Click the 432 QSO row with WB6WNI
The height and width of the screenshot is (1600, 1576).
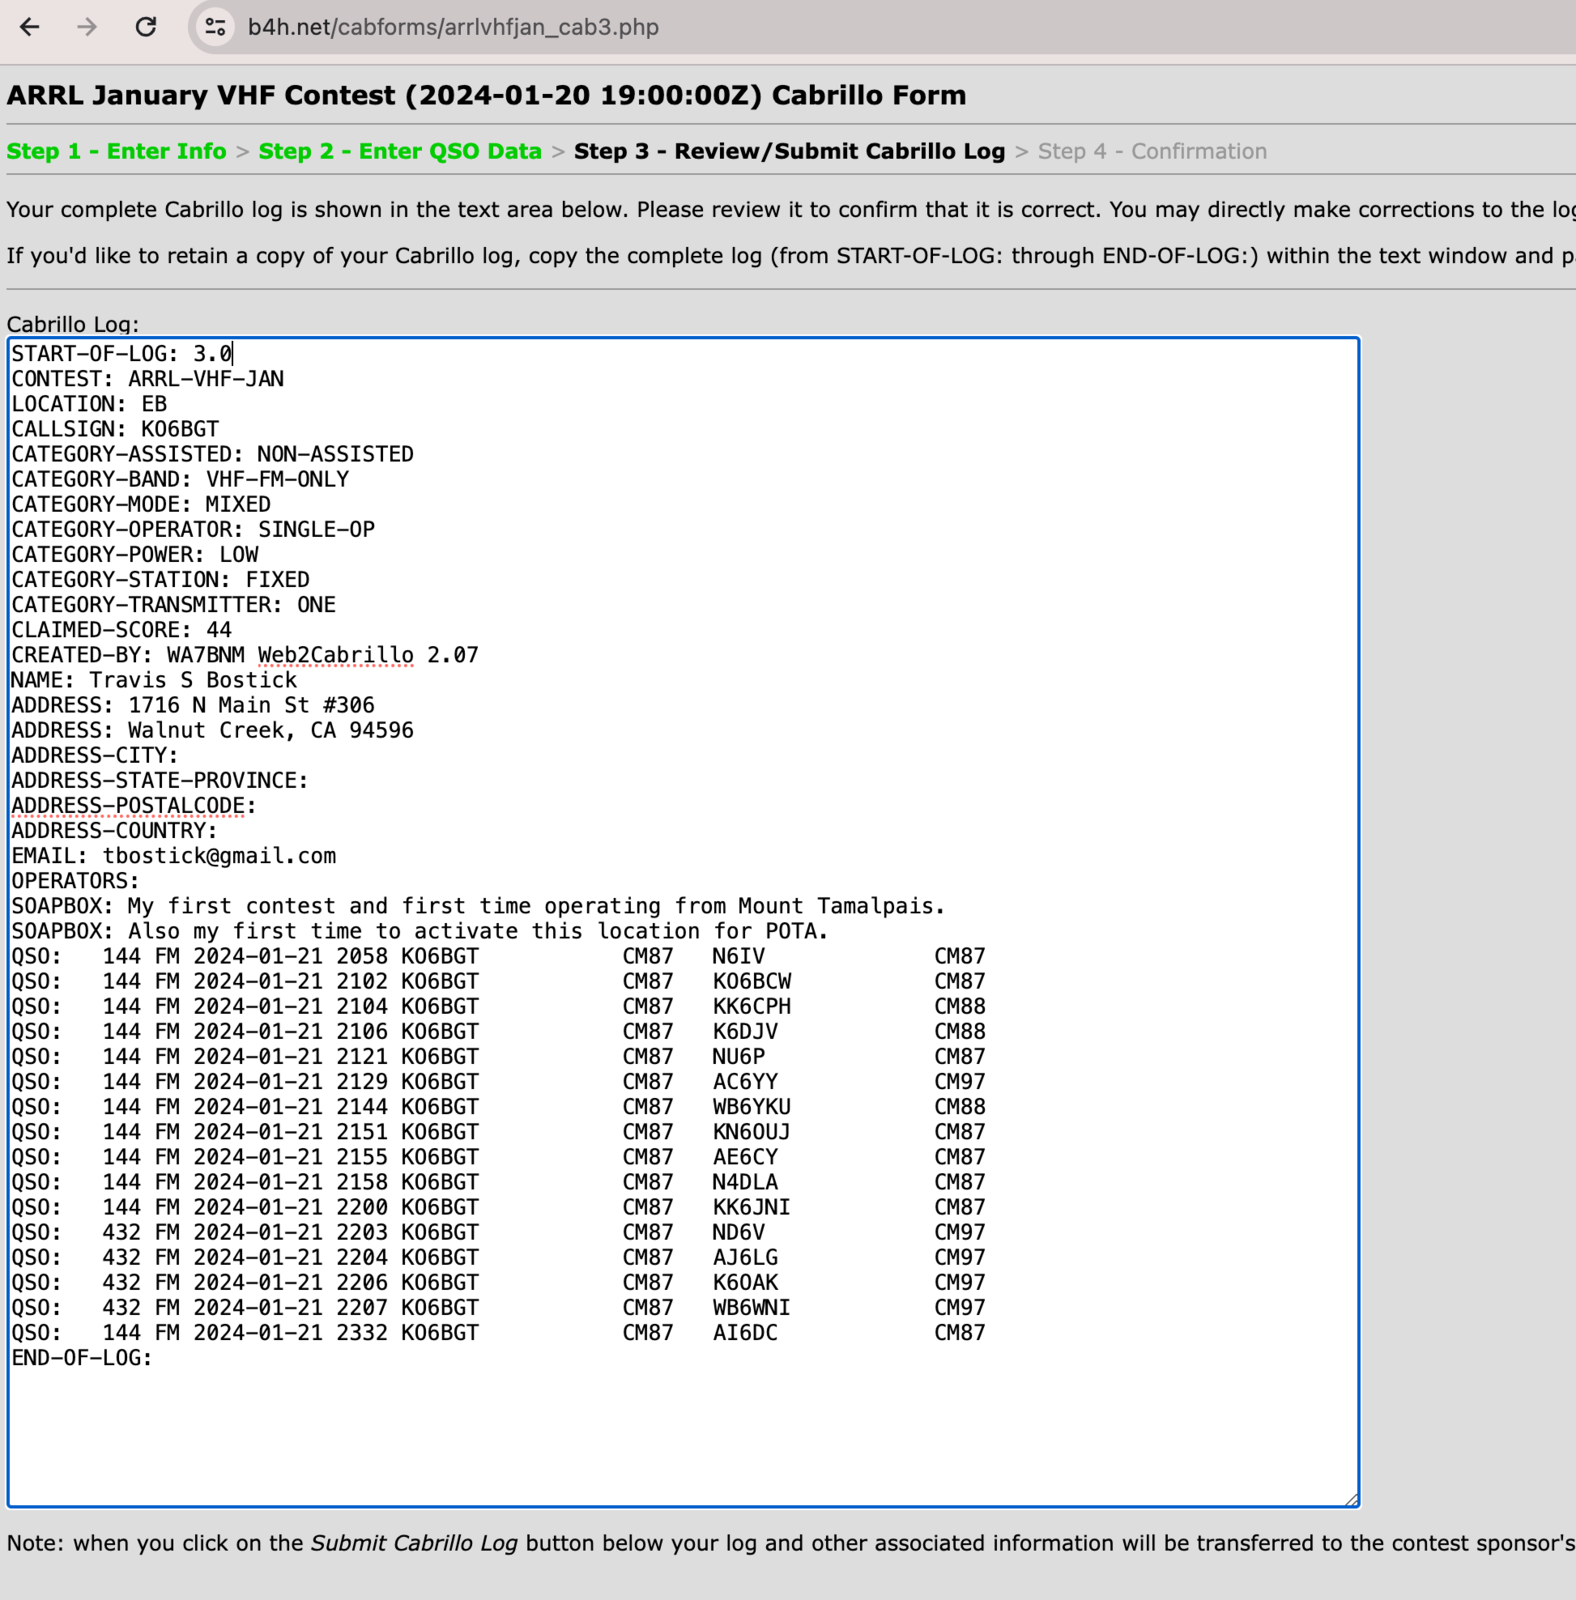(498, 1308)
